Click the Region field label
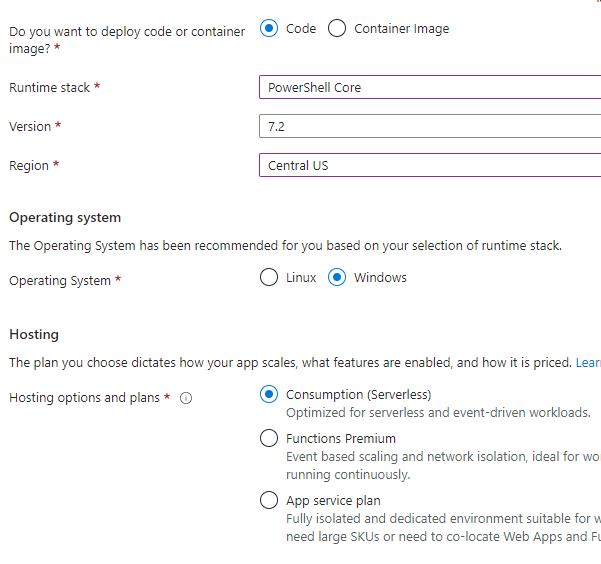This screenshot has height=564, width=601. tap(29, 166)
